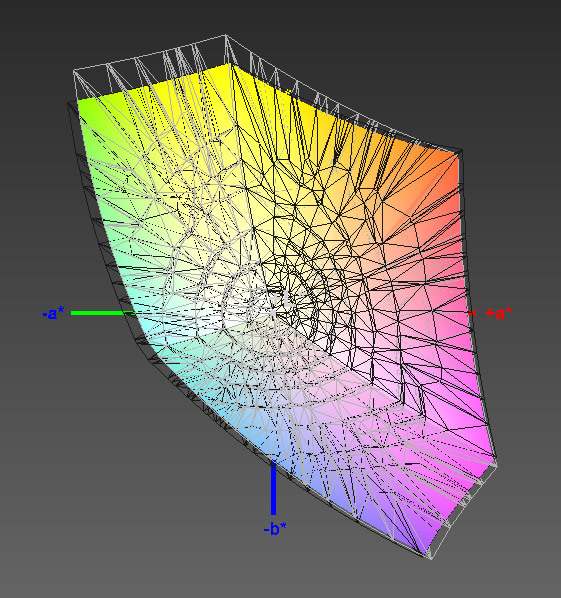Screen dimensions: 561x598
Task: Click the +a* axis label
Action: tap(499, 313)
